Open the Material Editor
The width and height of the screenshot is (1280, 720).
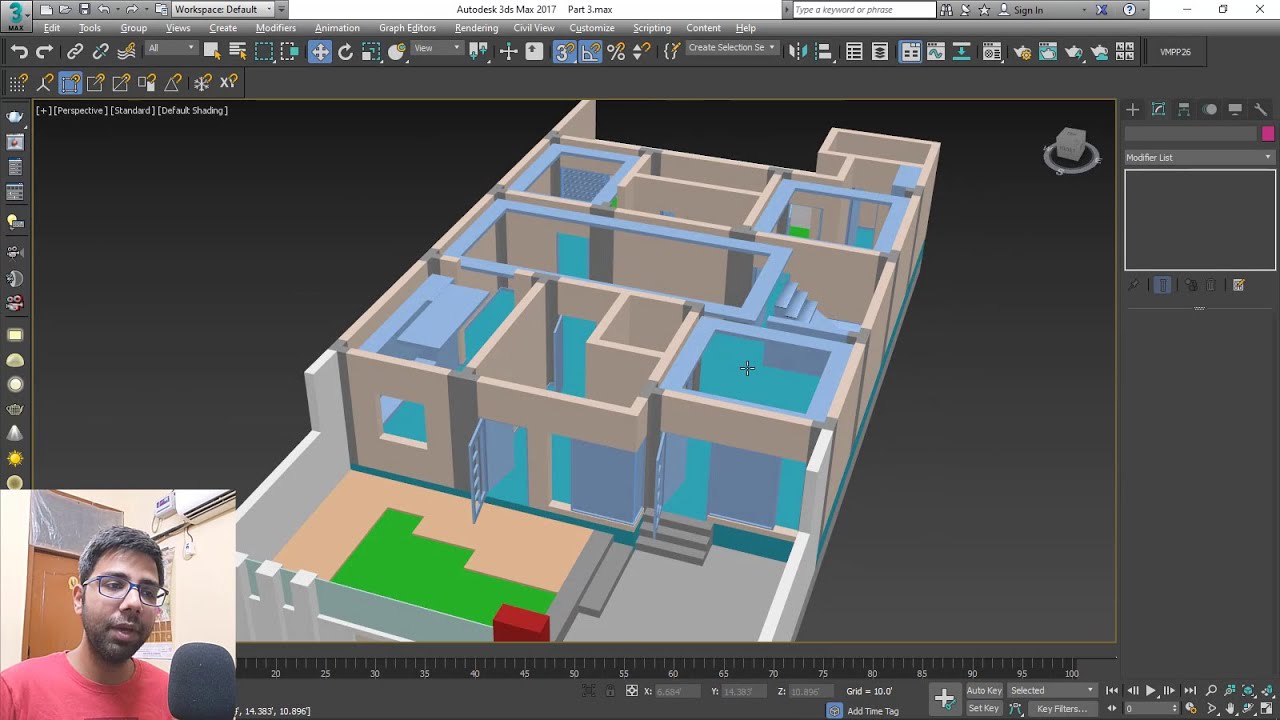pyautogui.click(x=992, y=52)
